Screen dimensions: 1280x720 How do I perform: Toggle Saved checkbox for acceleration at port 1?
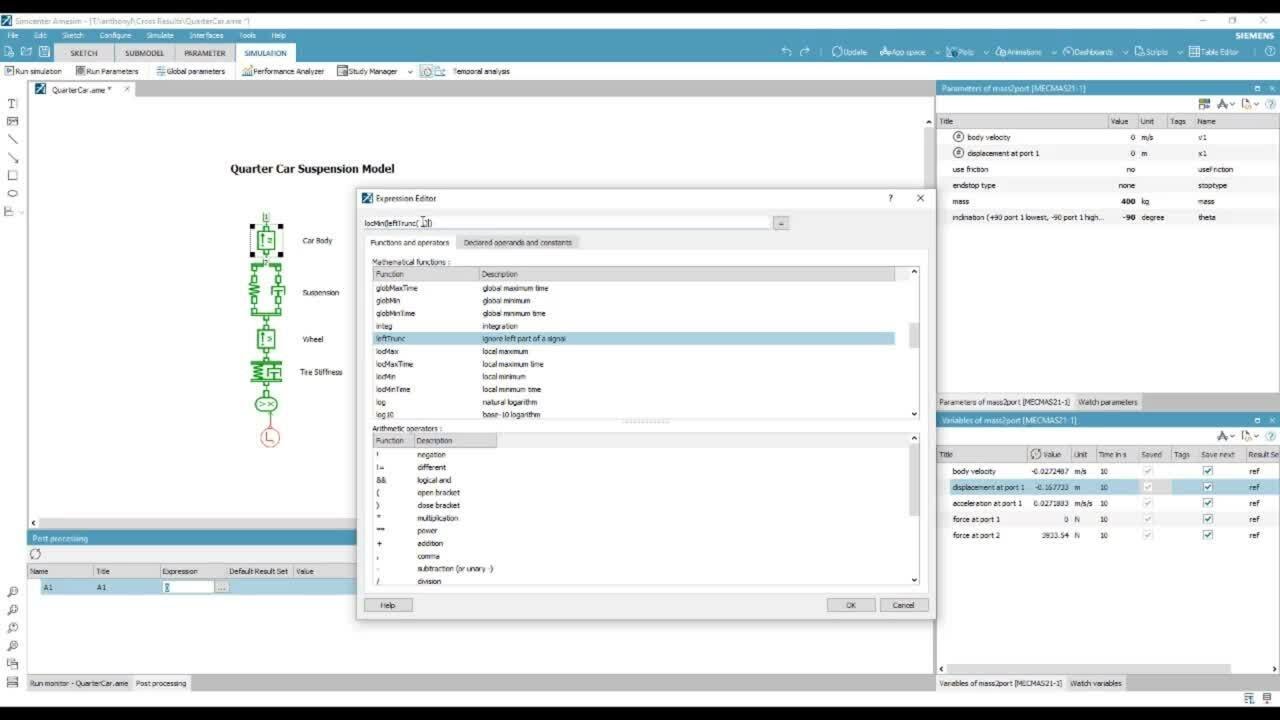[1147, 503]
